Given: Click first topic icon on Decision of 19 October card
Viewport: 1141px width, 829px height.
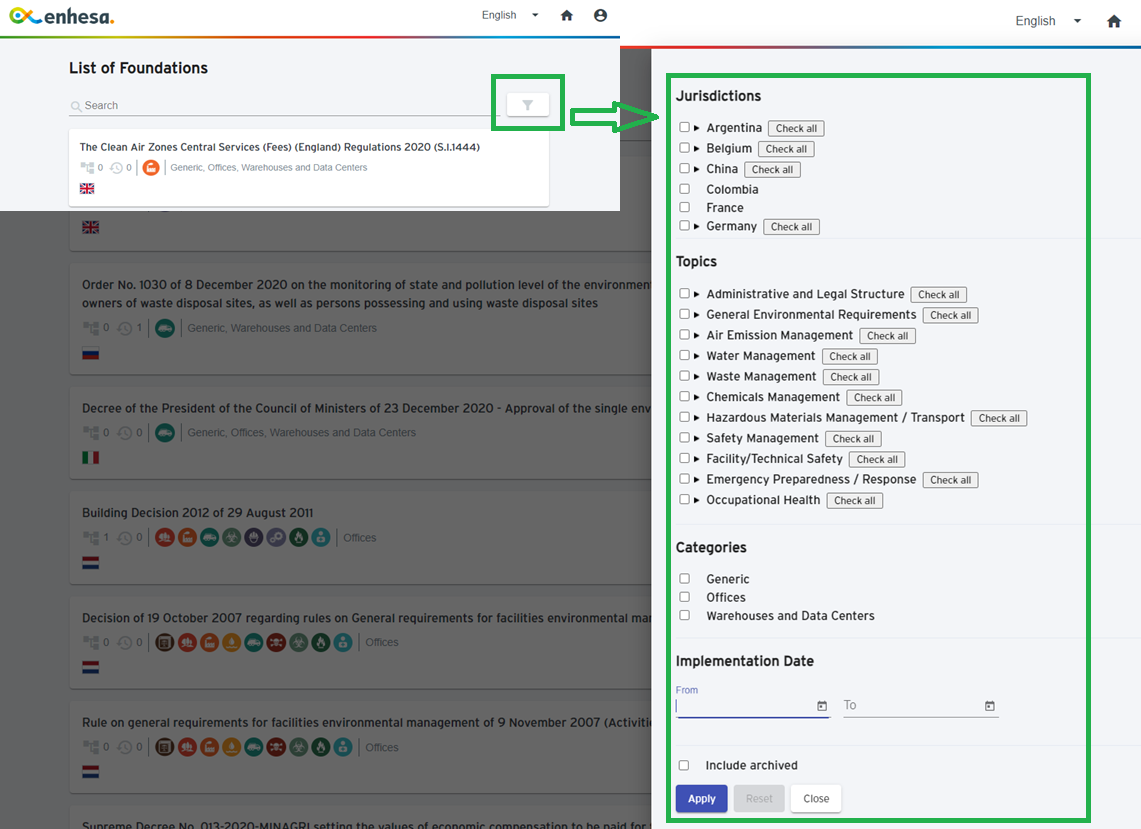Looking at the screenshot, I should click(165, 643).
